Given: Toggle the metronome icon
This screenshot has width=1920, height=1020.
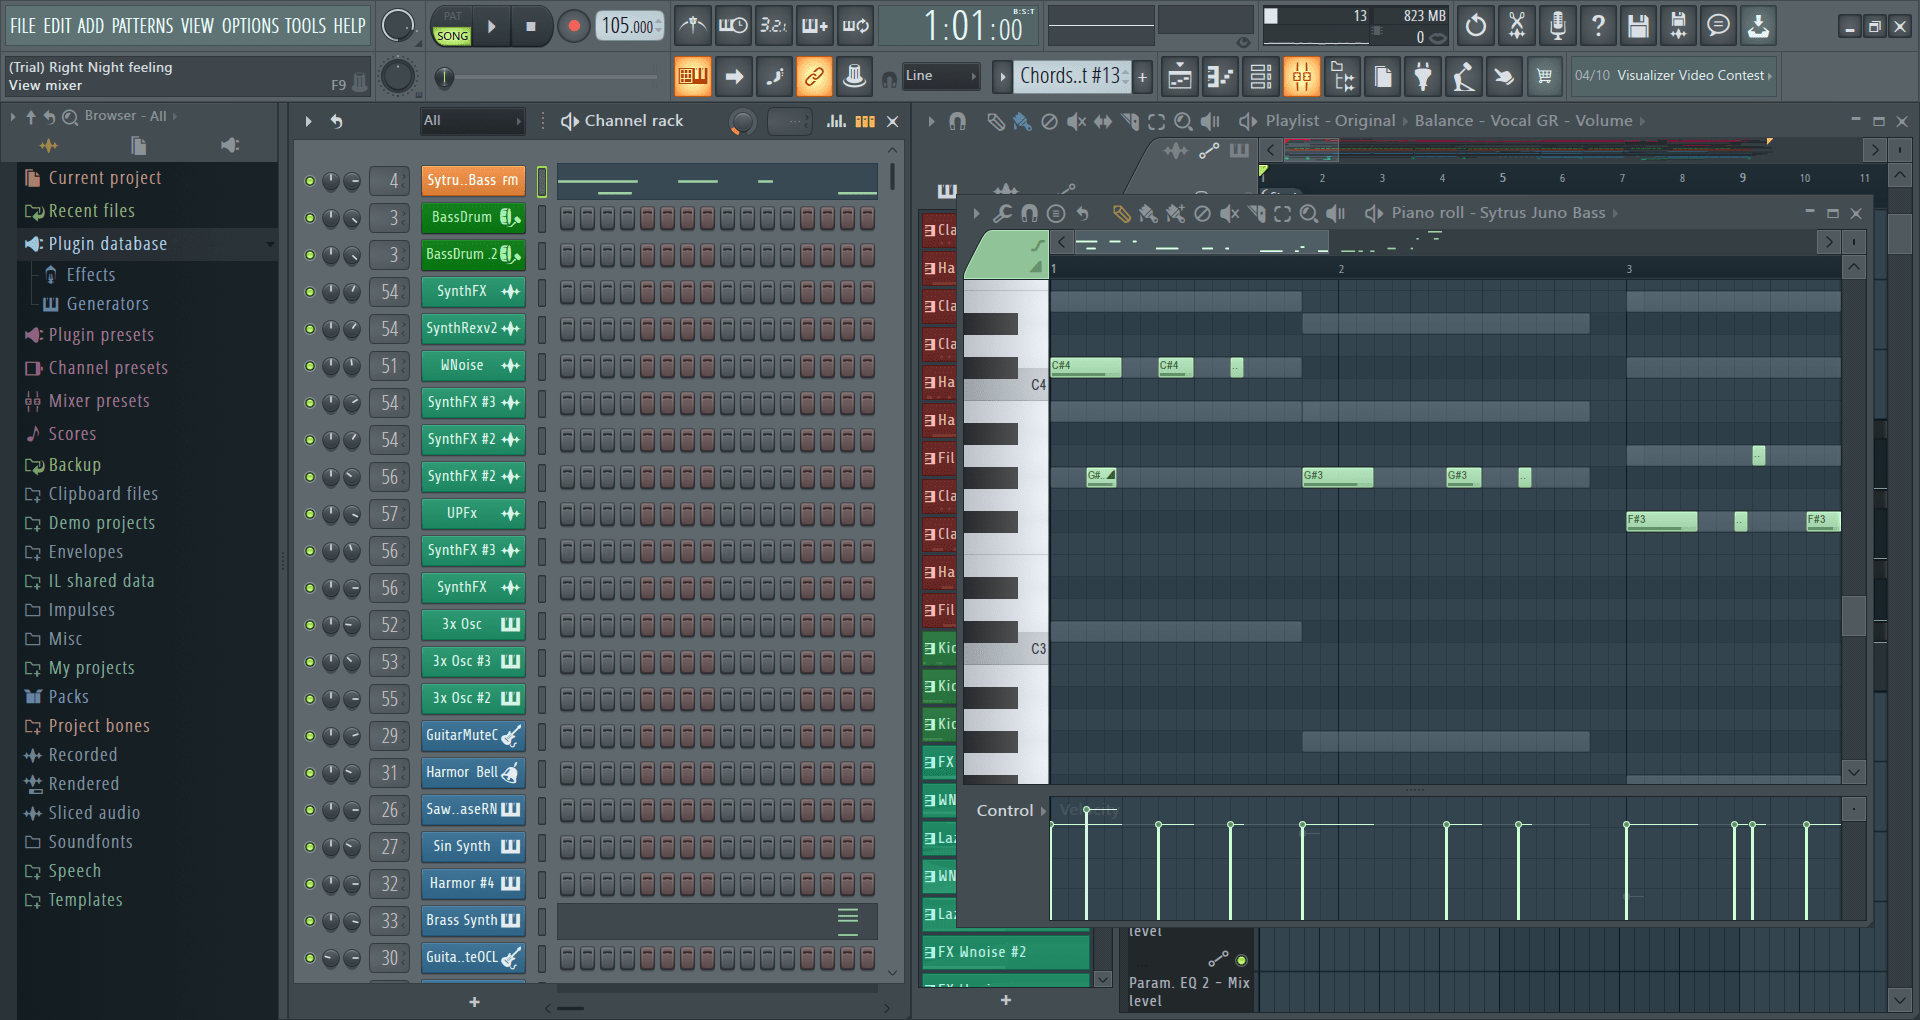Looking at the screenshot, I should click(x=692, y=26).
